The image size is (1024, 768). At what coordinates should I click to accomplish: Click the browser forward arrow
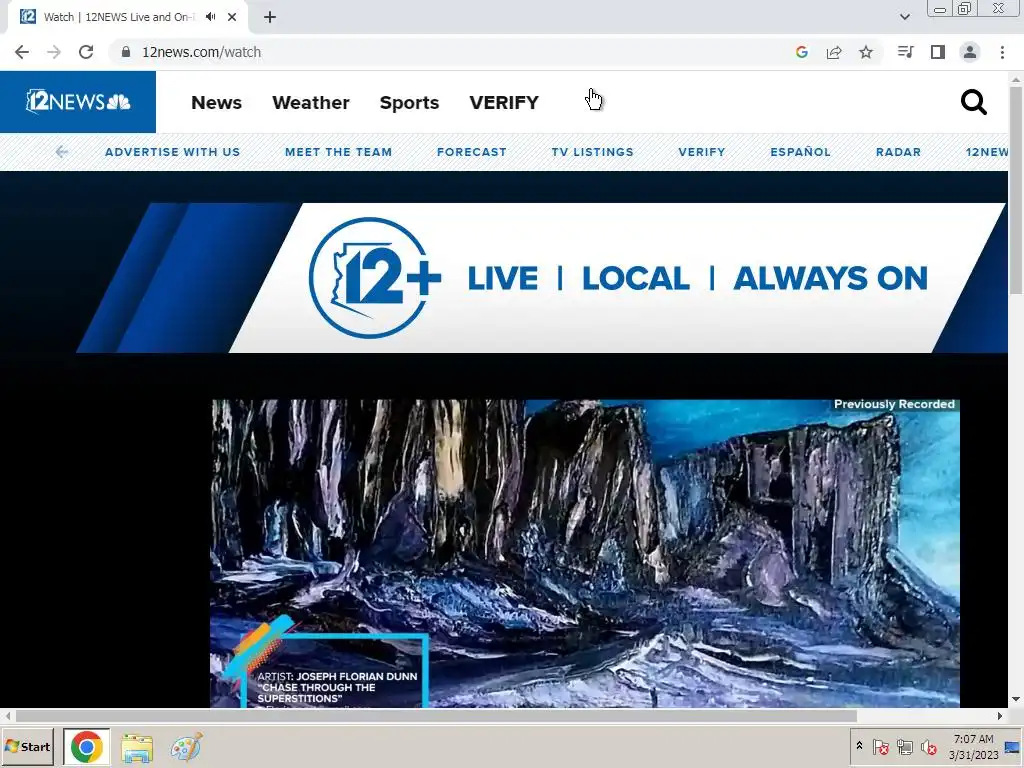tap(54, 52)
